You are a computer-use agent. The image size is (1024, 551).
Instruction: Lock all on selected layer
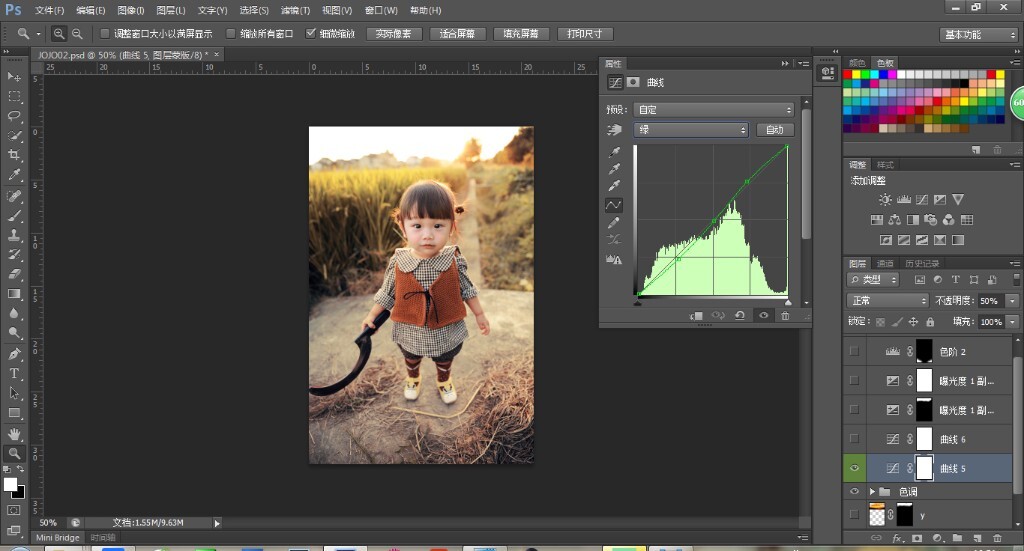click(930, 322)
